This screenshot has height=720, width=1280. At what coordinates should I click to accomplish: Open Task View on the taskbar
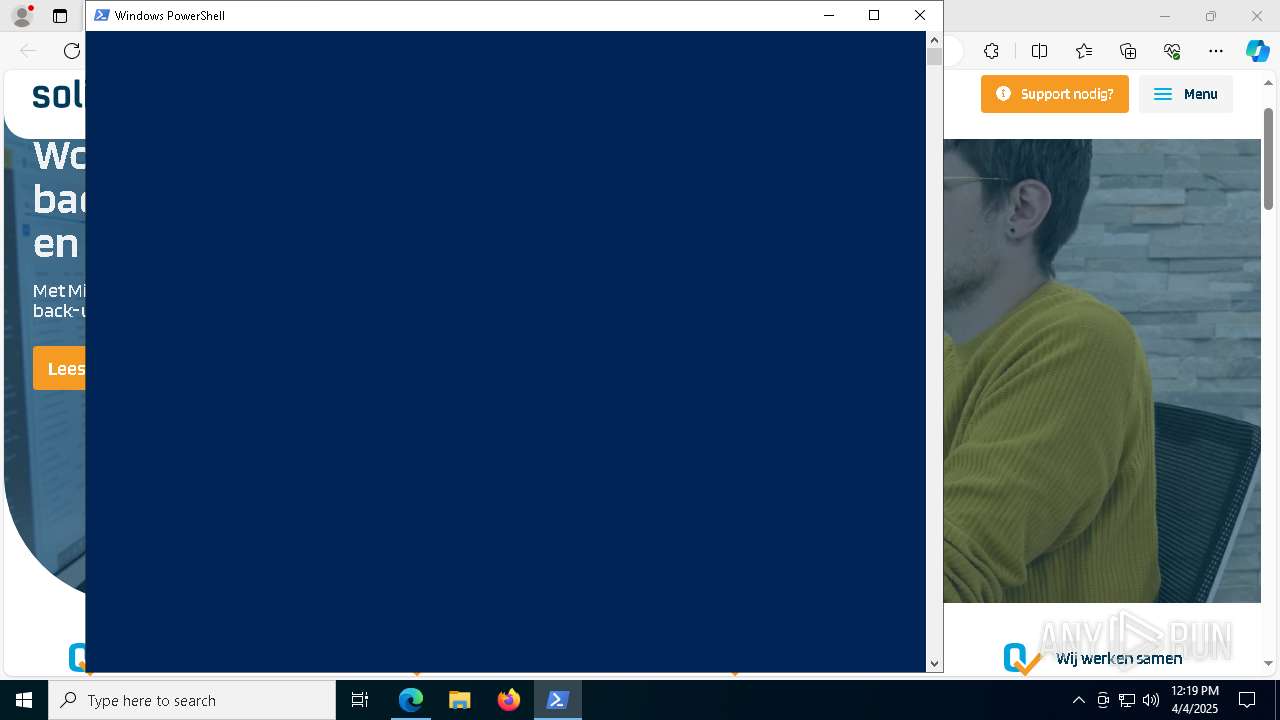pyautogui.click(x=360, y=700)
